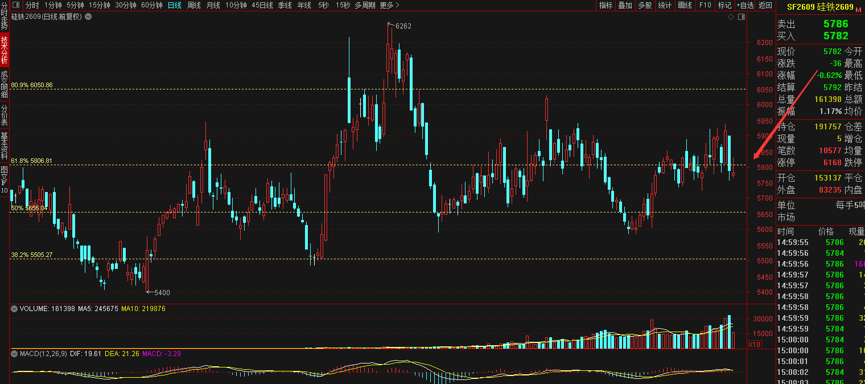Switch chart to 季线 quarterly

click(285, 5)
